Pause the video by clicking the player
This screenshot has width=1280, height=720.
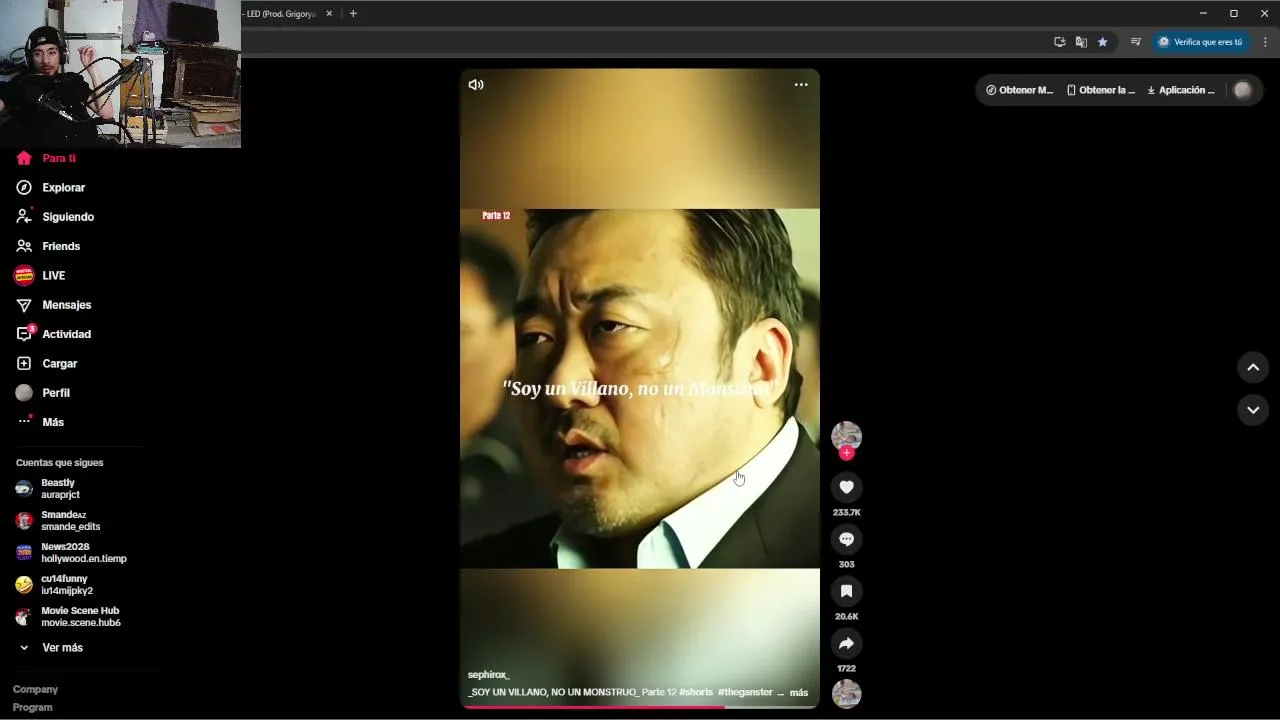click(x=640, y=388)
